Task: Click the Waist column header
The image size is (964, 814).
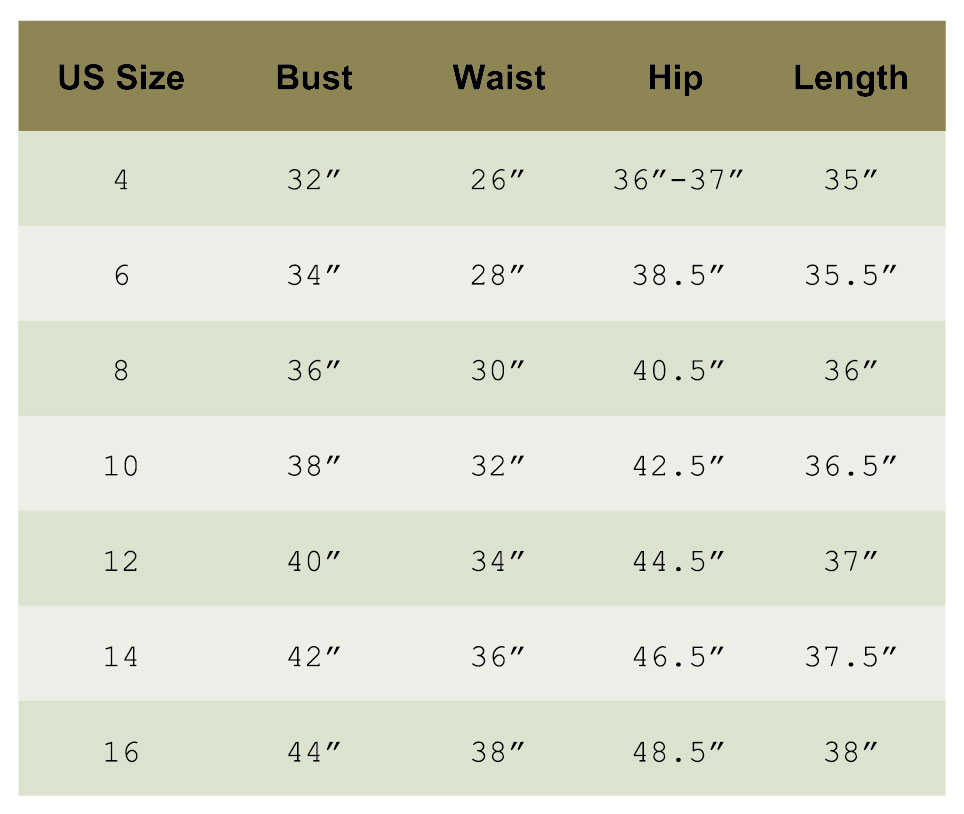Action: pyautogui.click(x=498, y=78)
